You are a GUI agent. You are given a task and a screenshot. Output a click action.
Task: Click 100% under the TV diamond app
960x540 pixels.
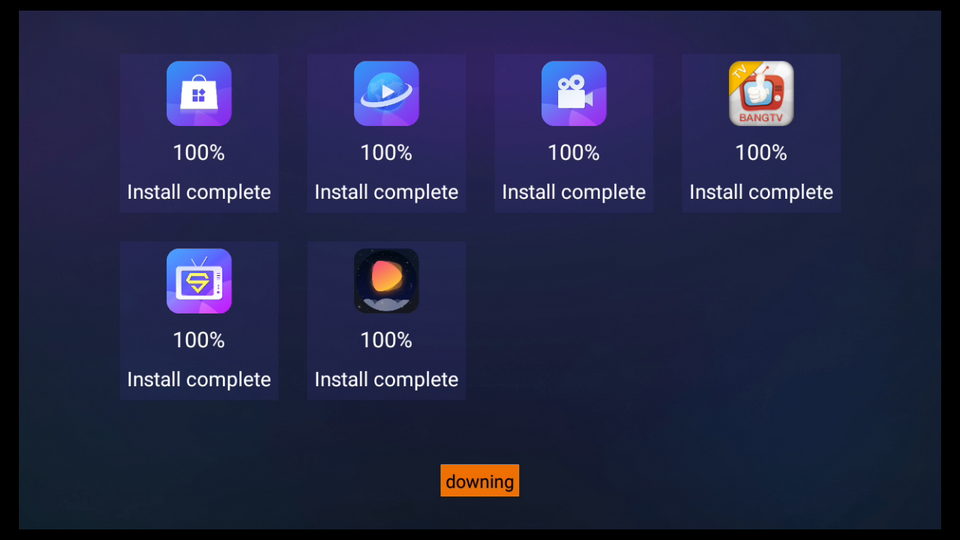[x=199, y=340]
